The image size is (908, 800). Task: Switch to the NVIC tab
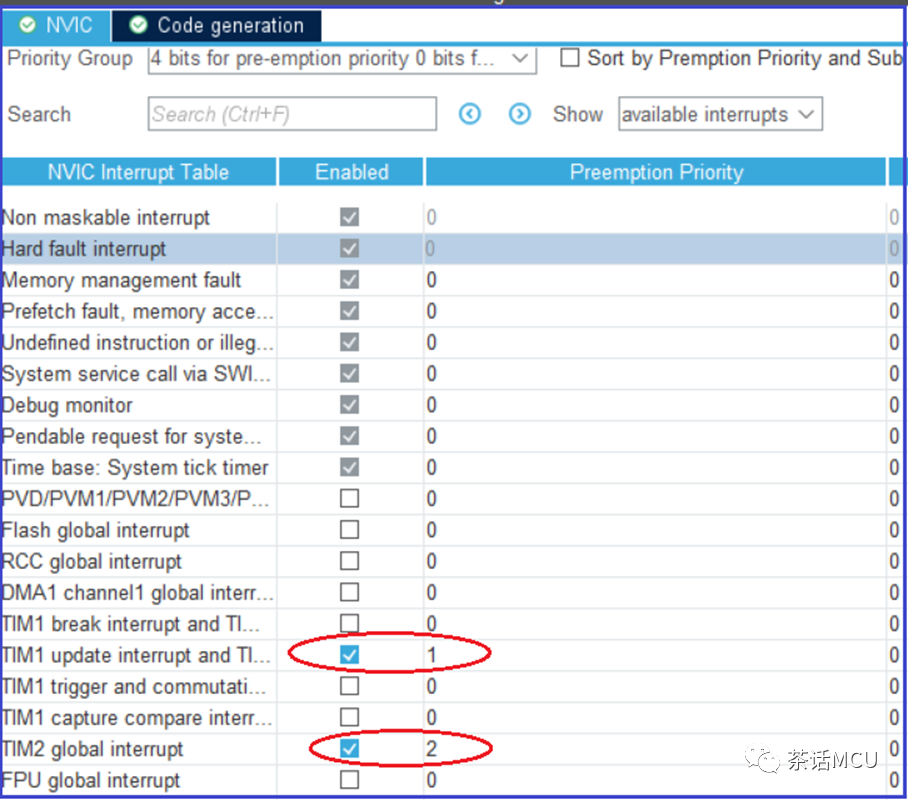pos(56,25)
